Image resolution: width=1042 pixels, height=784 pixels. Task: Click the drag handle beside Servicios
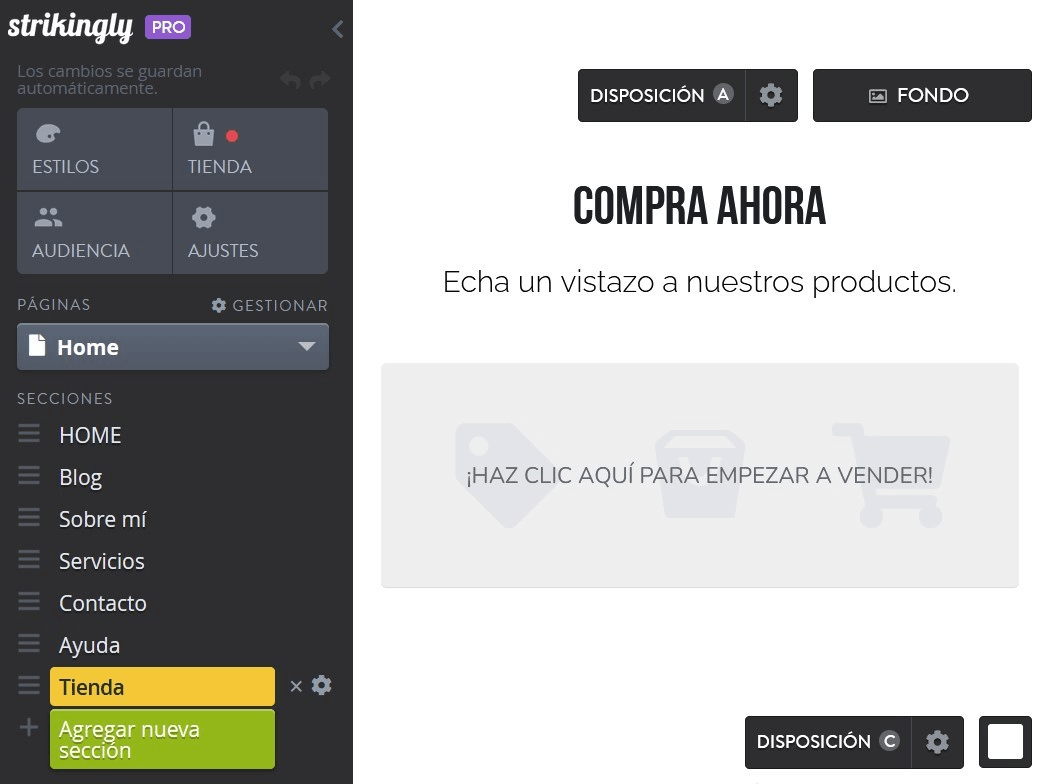click(29, 559)
